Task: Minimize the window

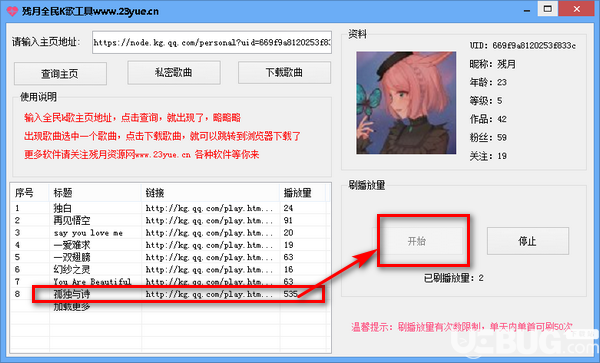Action: (x=528, y=10)
